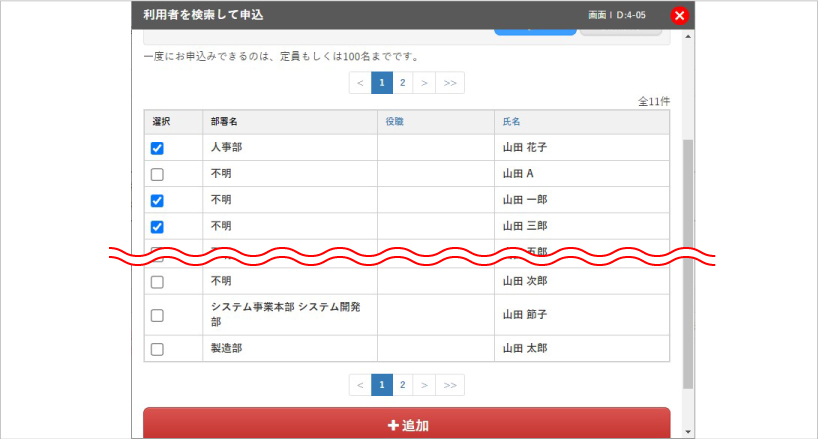This screenshot has width=818, height=439.
Task: Click next page arrow in top pagination
Action: [424, 83]
